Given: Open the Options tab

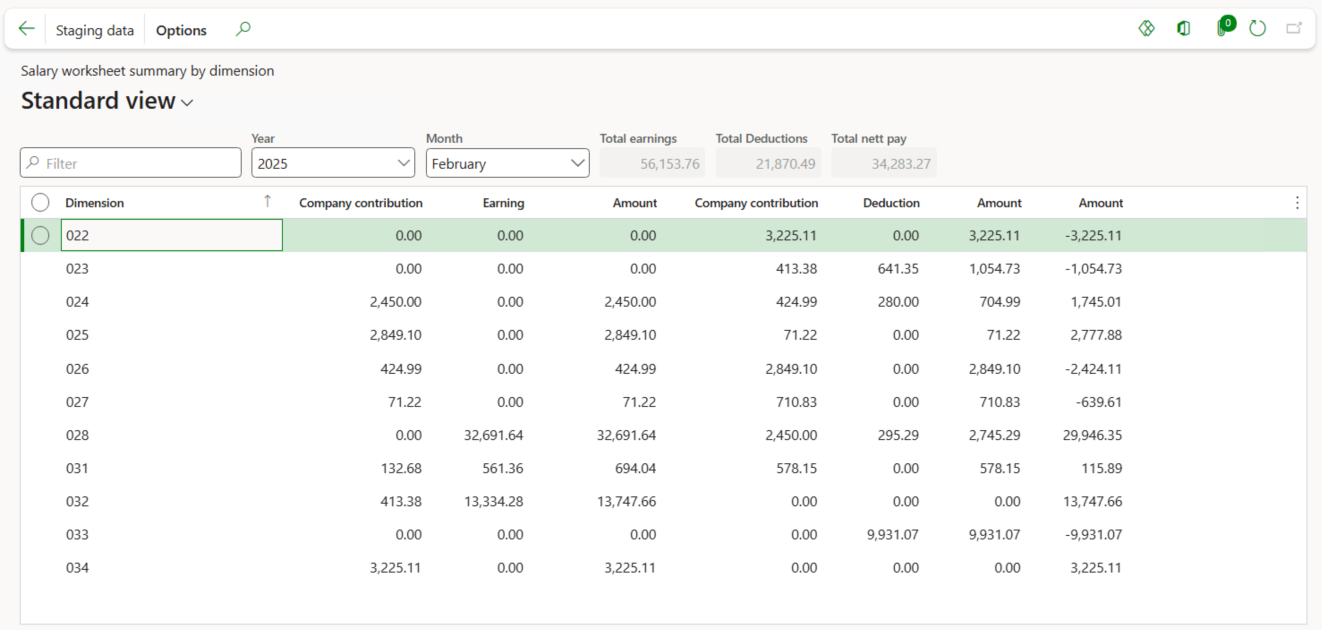Looking at the screenshot, I should click(181, 30).
